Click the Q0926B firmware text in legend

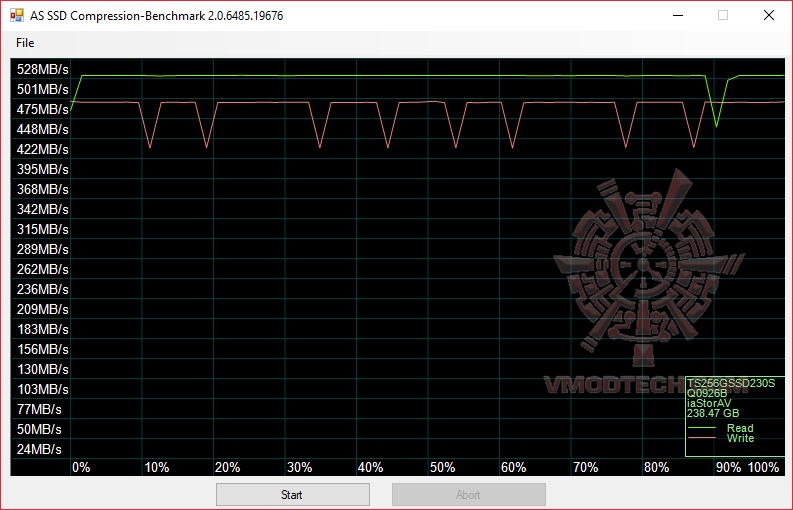707,393
